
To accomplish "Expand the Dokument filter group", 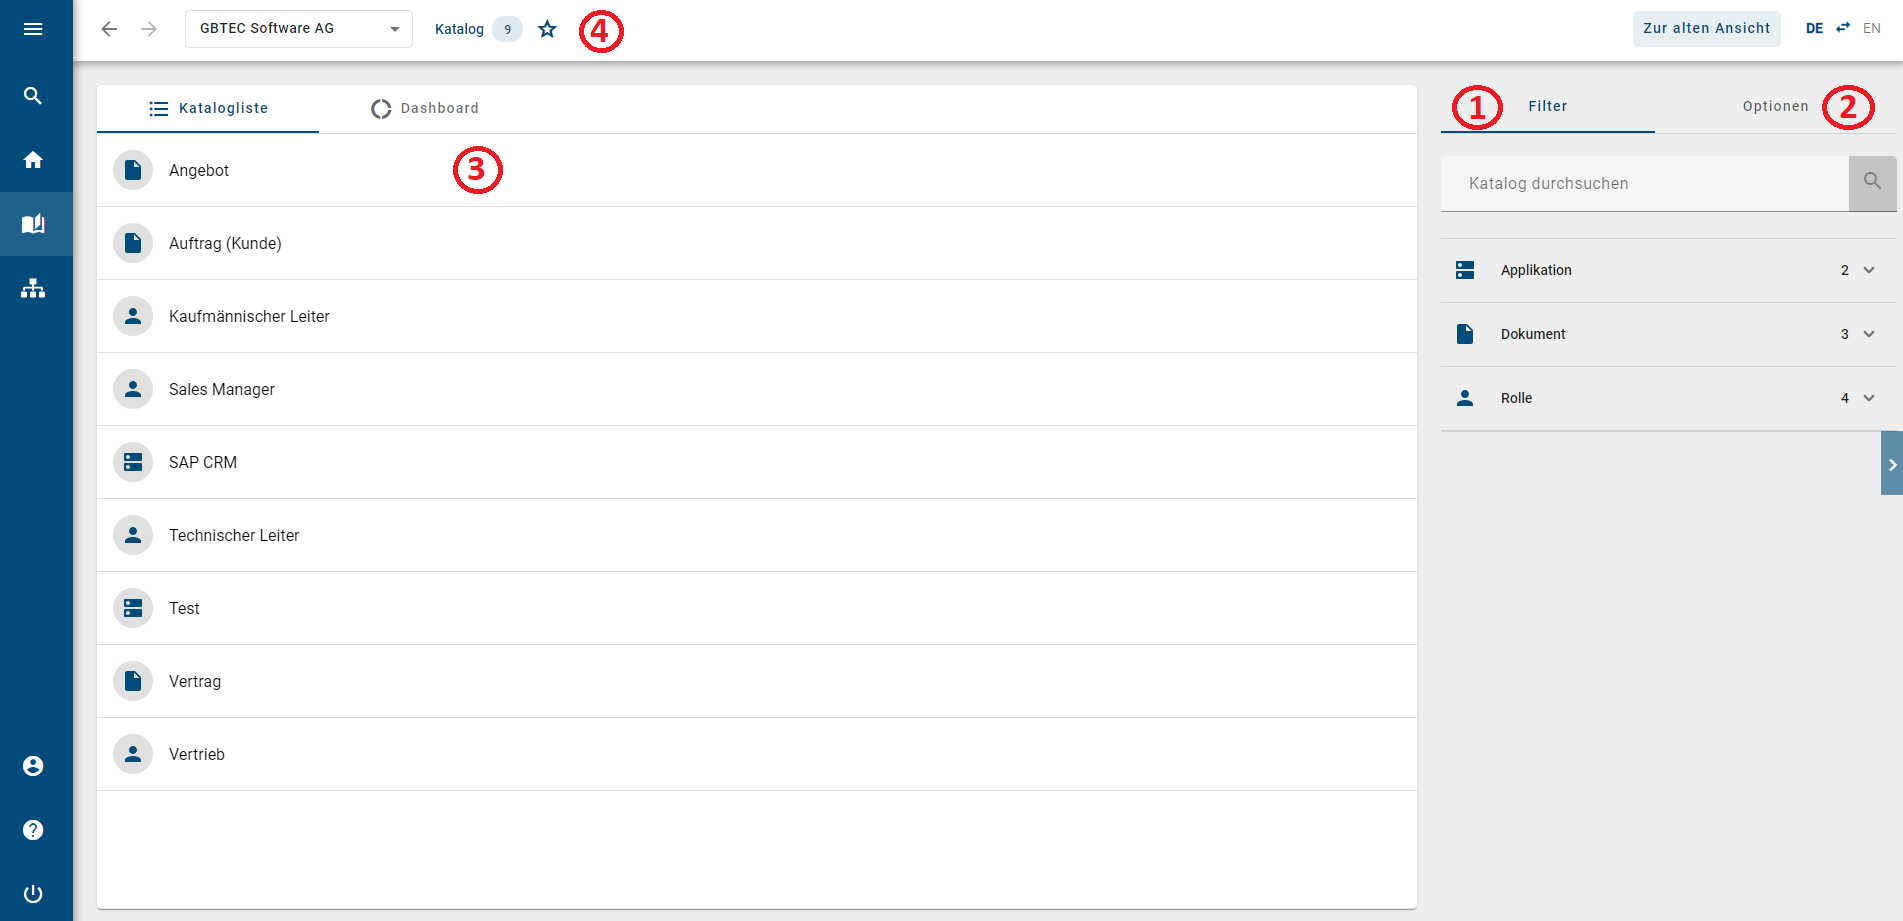I will point(1868,334).
